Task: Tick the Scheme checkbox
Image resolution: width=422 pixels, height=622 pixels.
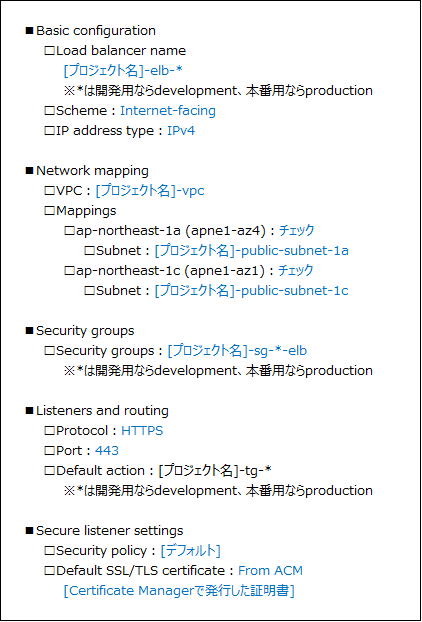Action: [49, 111]
